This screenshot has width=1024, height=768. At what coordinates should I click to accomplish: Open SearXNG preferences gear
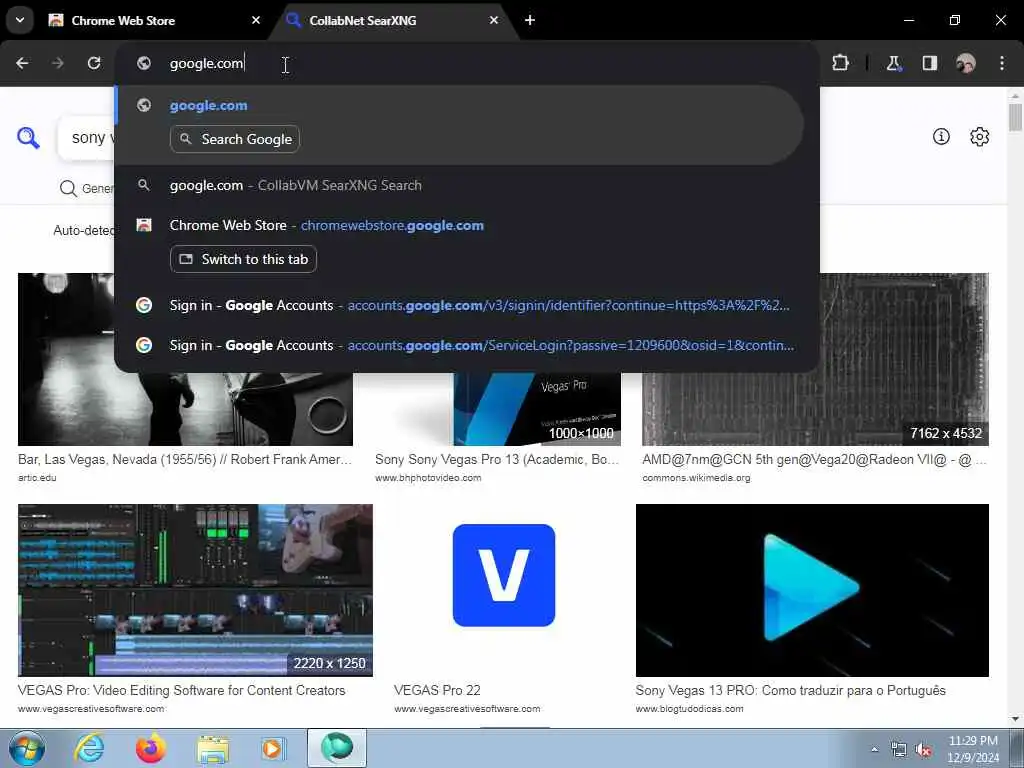pos(980,136)
